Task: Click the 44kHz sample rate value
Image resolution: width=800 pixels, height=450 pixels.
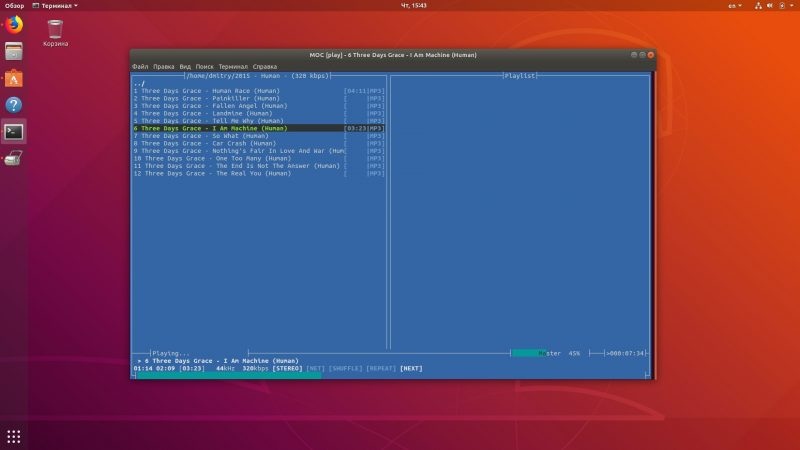Action: coord(226,368)
